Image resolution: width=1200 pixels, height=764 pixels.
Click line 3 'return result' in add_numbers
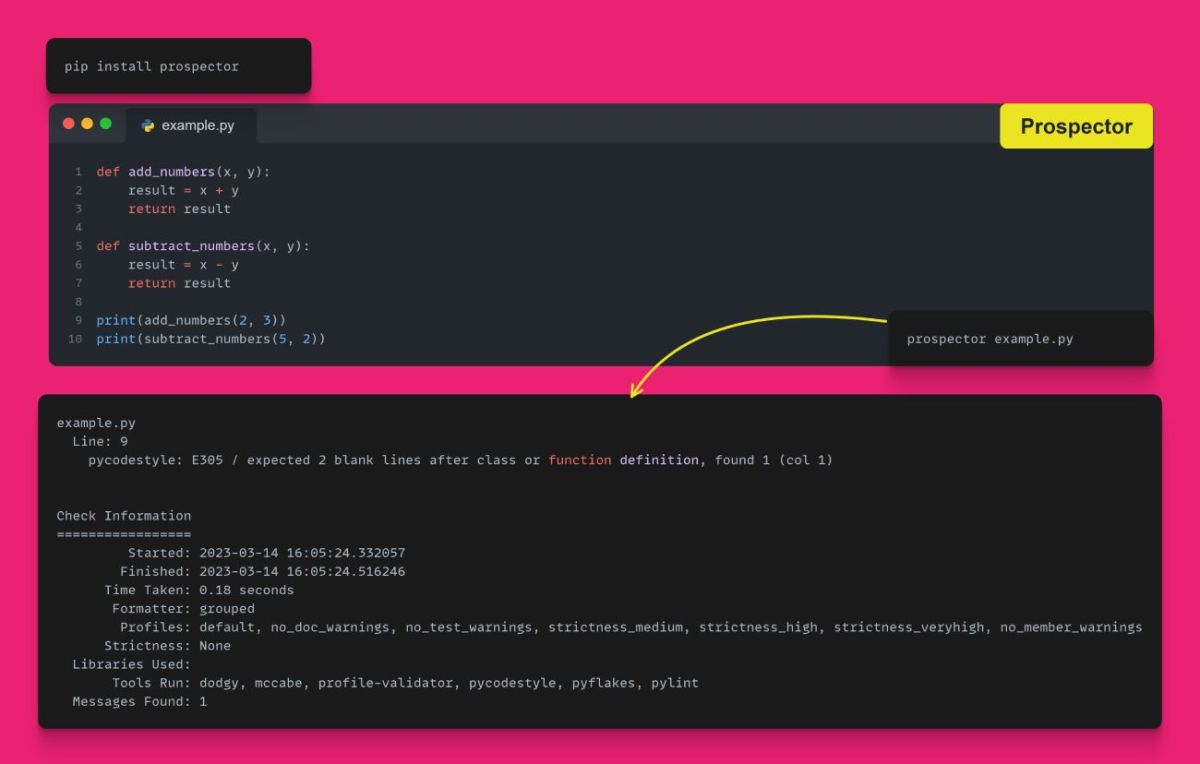click(179, 209)
